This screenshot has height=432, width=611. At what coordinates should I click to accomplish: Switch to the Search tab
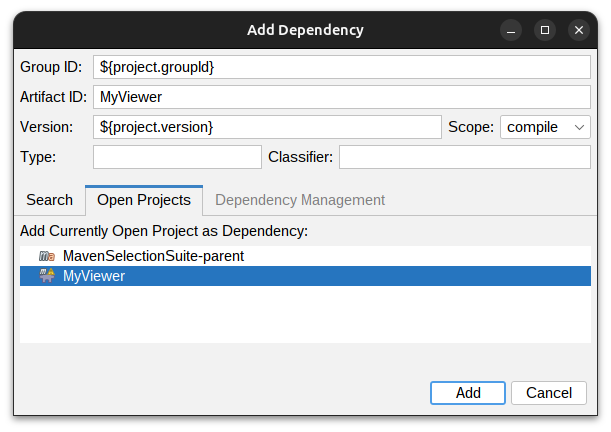(x=49, y=200)
